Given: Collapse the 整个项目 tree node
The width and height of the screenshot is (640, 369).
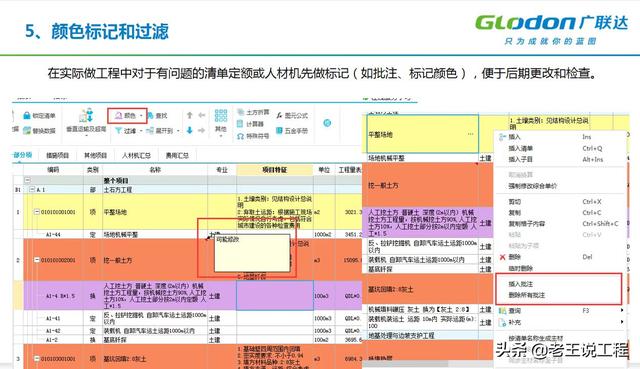Looking at the screenshot, I should 27,180.
